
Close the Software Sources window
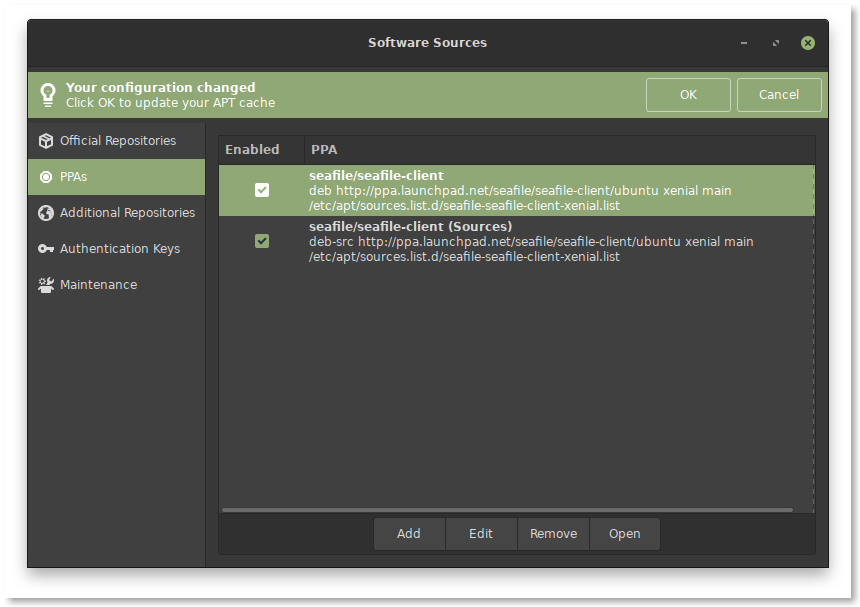807,43
